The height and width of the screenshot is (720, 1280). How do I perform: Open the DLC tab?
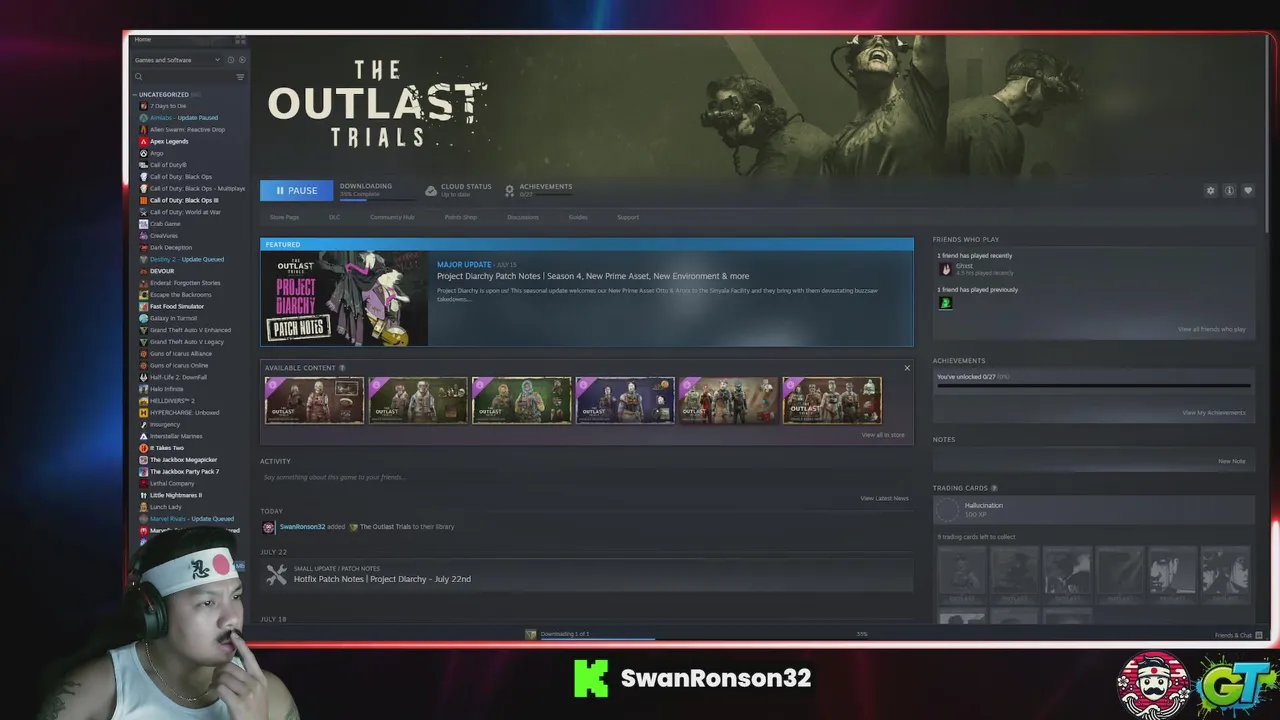click(x=335, y=217)
